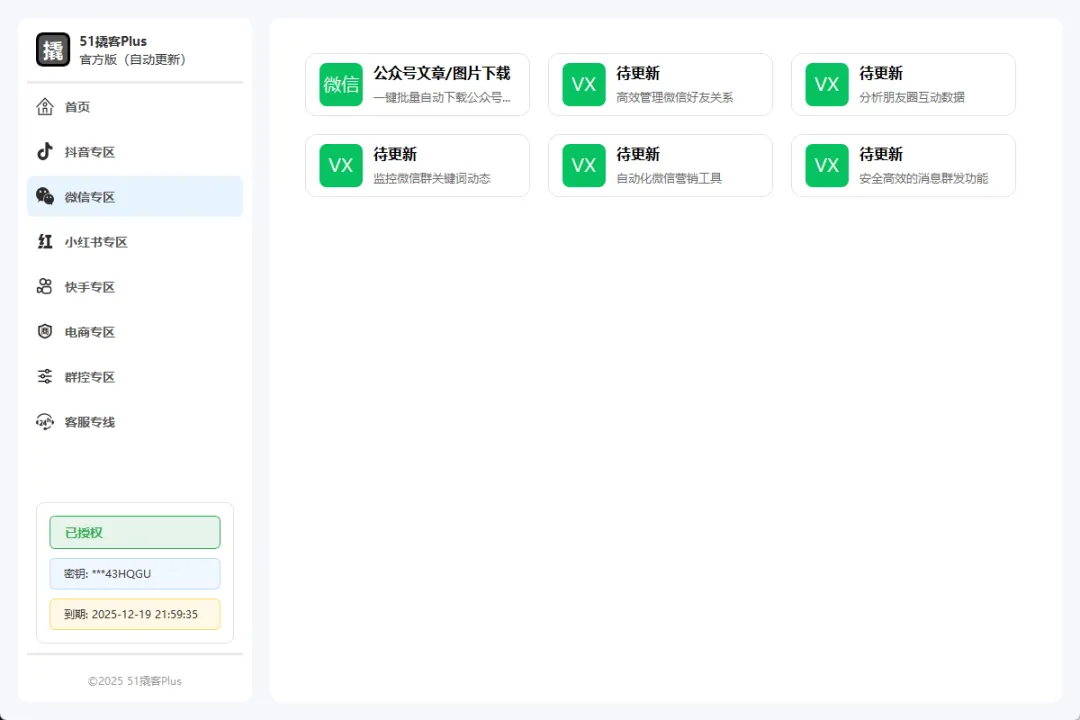Open 群控专区 in the sidebar
This screenshot has height=720, width=1080.
[x=135, y=376]
